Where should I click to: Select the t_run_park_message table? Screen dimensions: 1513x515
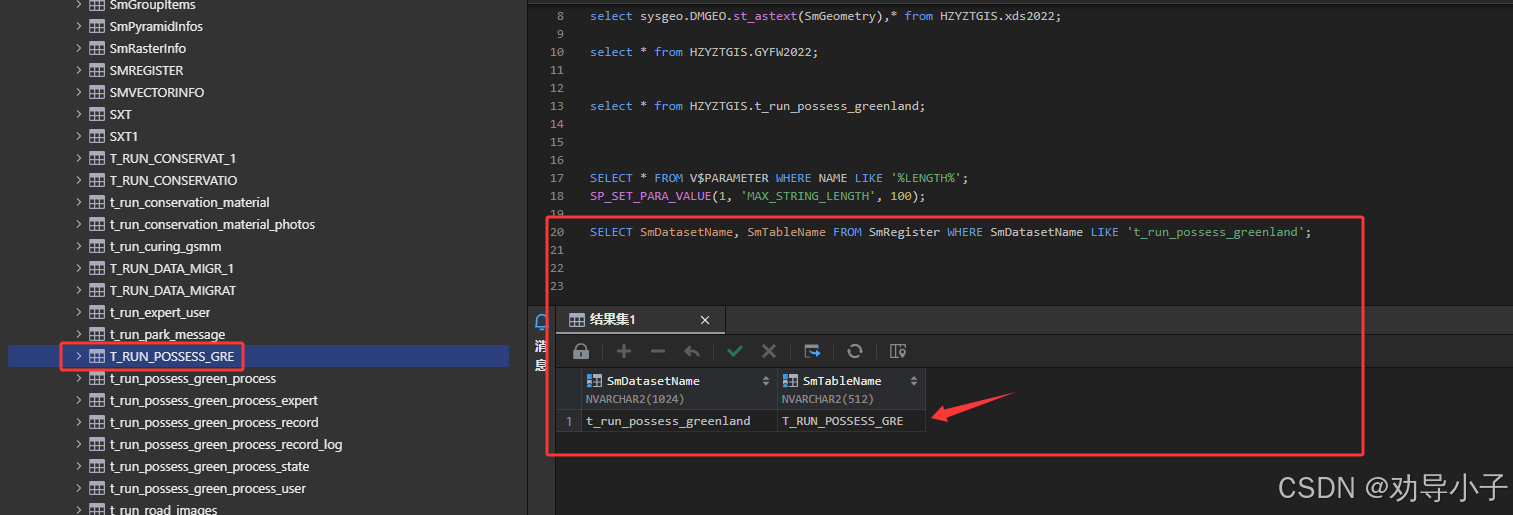(x=167, y=334)
